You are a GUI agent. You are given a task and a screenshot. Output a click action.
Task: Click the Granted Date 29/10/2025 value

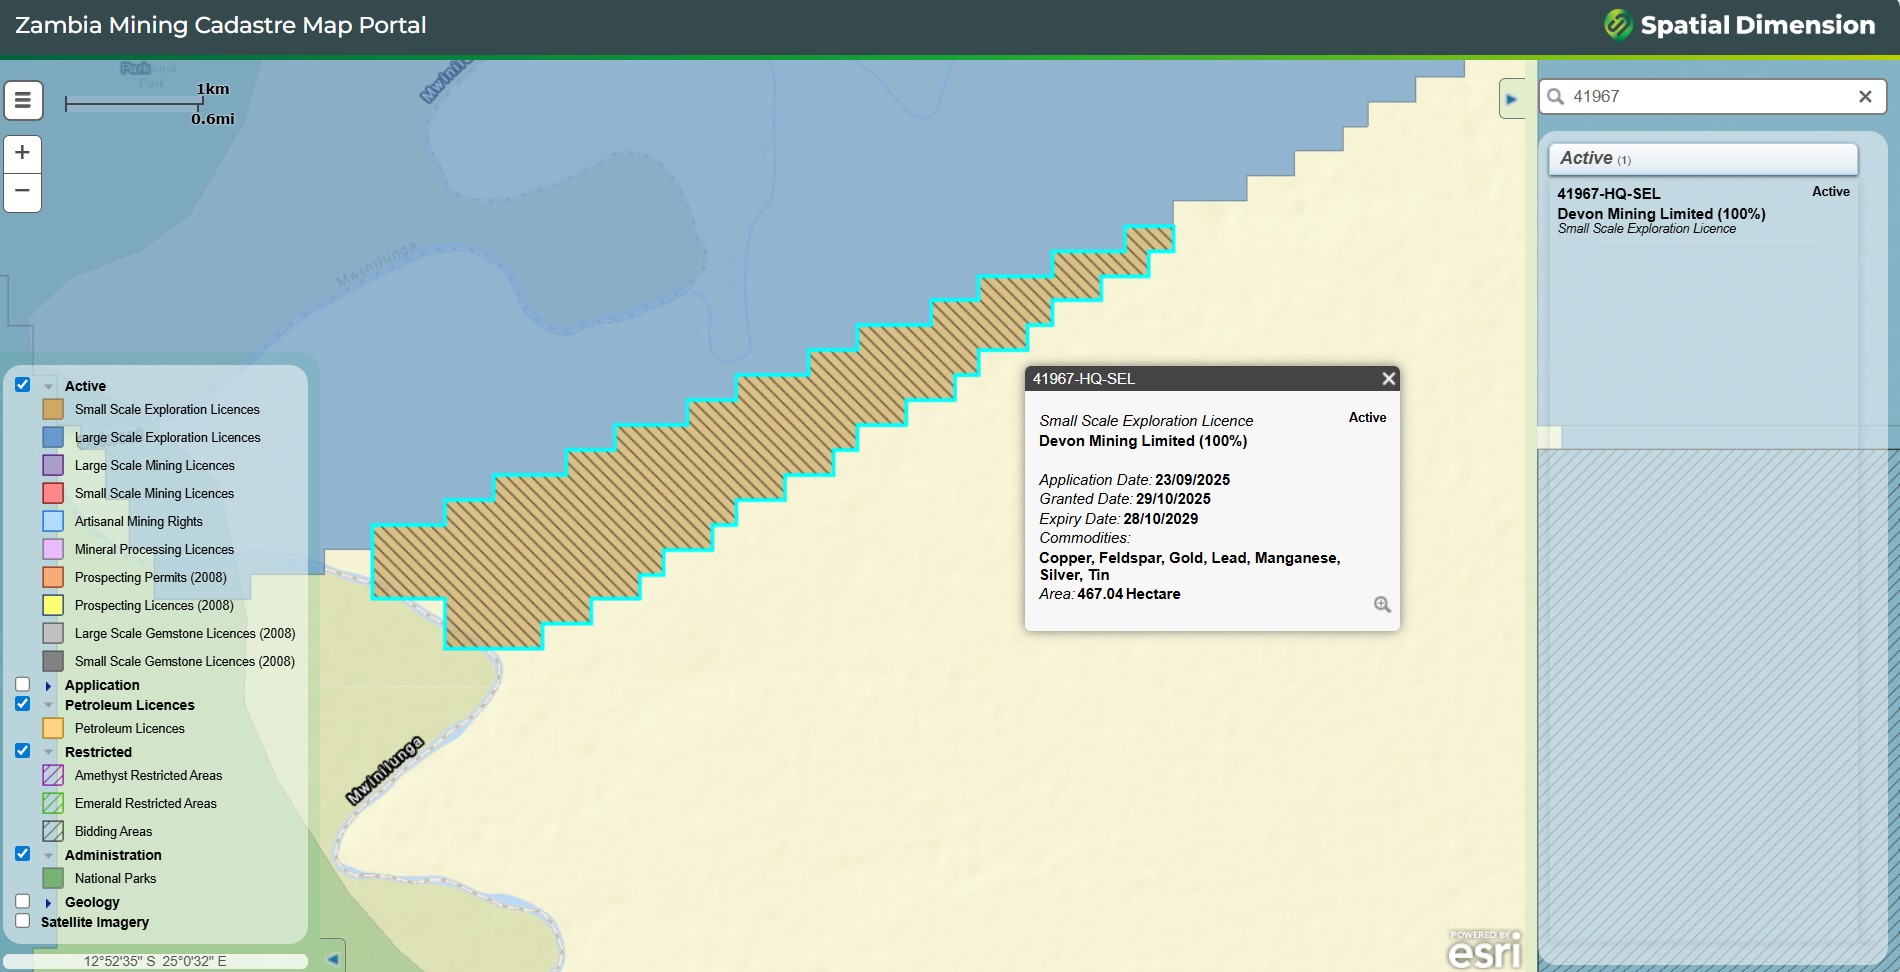1173,499
